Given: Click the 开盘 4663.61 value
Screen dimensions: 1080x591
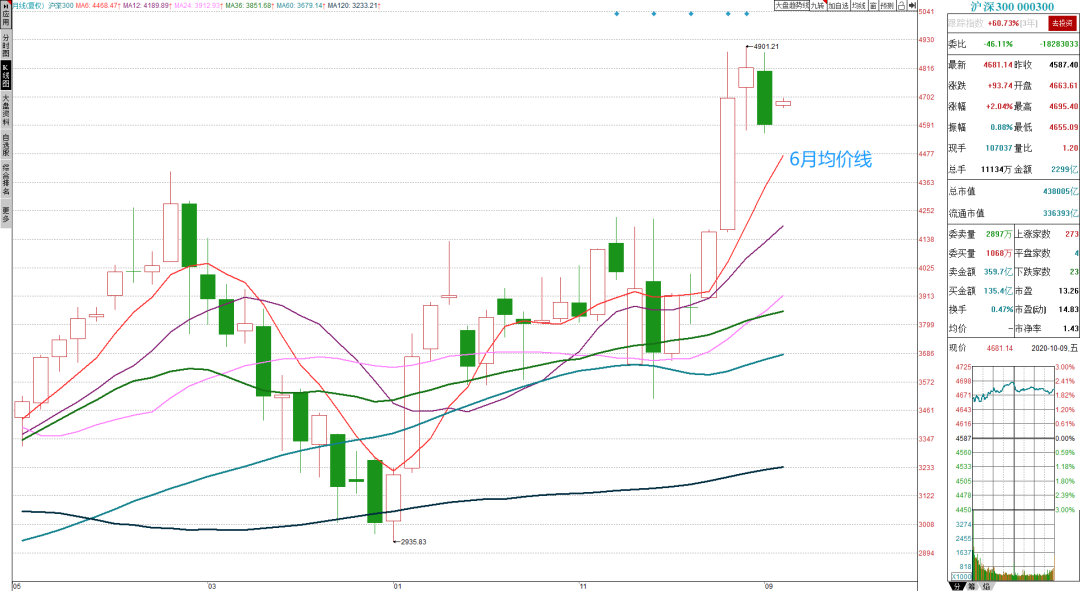Looking at the screenshot, I should pos(1063,85).
